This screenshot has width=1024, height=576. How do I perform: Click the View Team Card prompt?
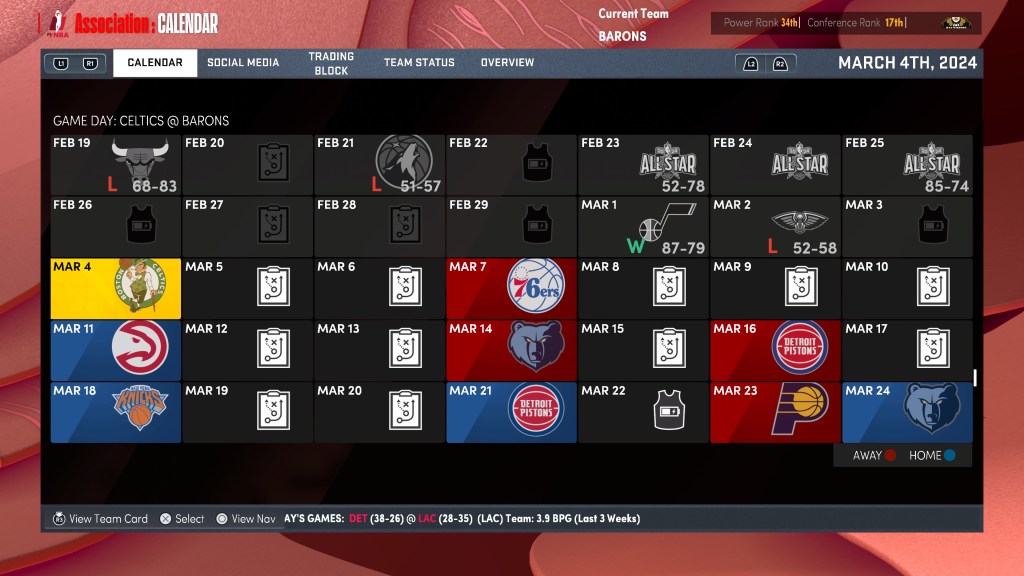tap(100, 519)
